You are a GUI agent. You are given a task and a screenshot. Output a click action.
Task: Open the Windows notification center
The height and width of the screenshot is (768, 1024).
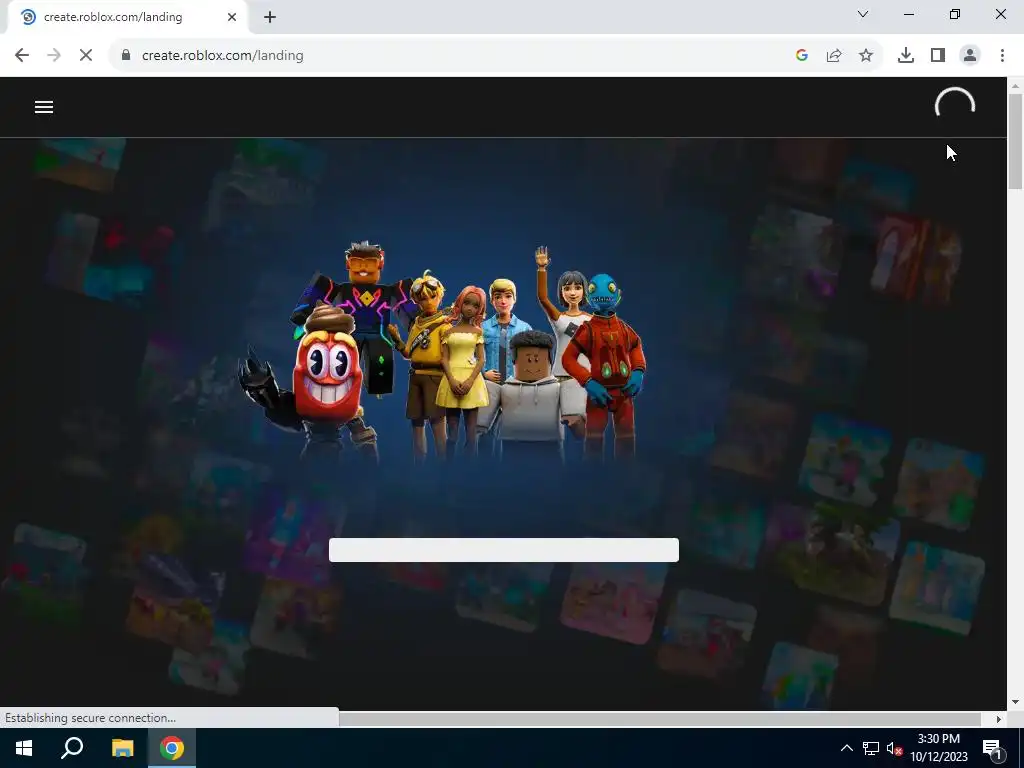pyautogui.click(x=993, y=749)
